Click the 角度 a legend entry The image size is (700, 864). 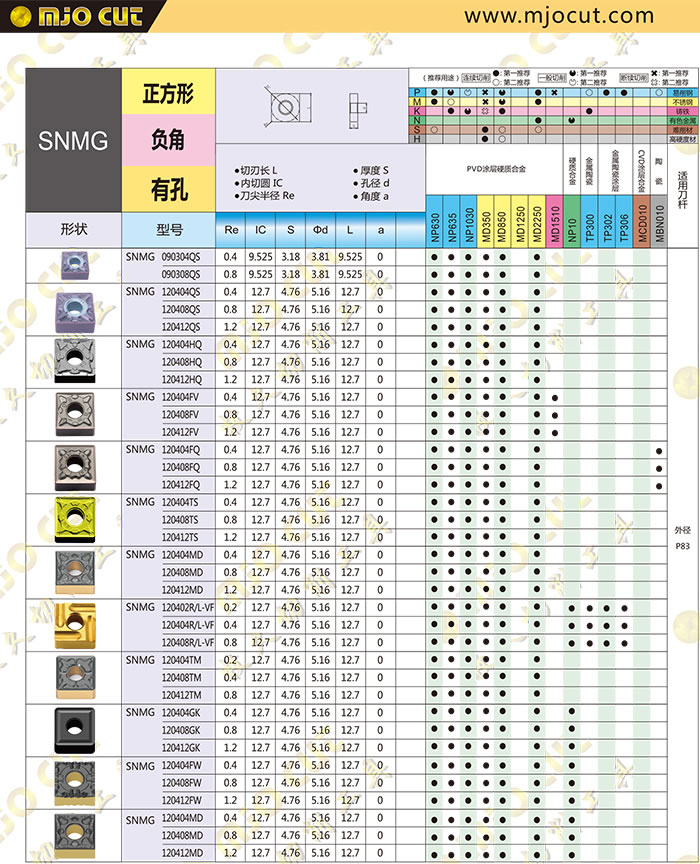point(371,196)
